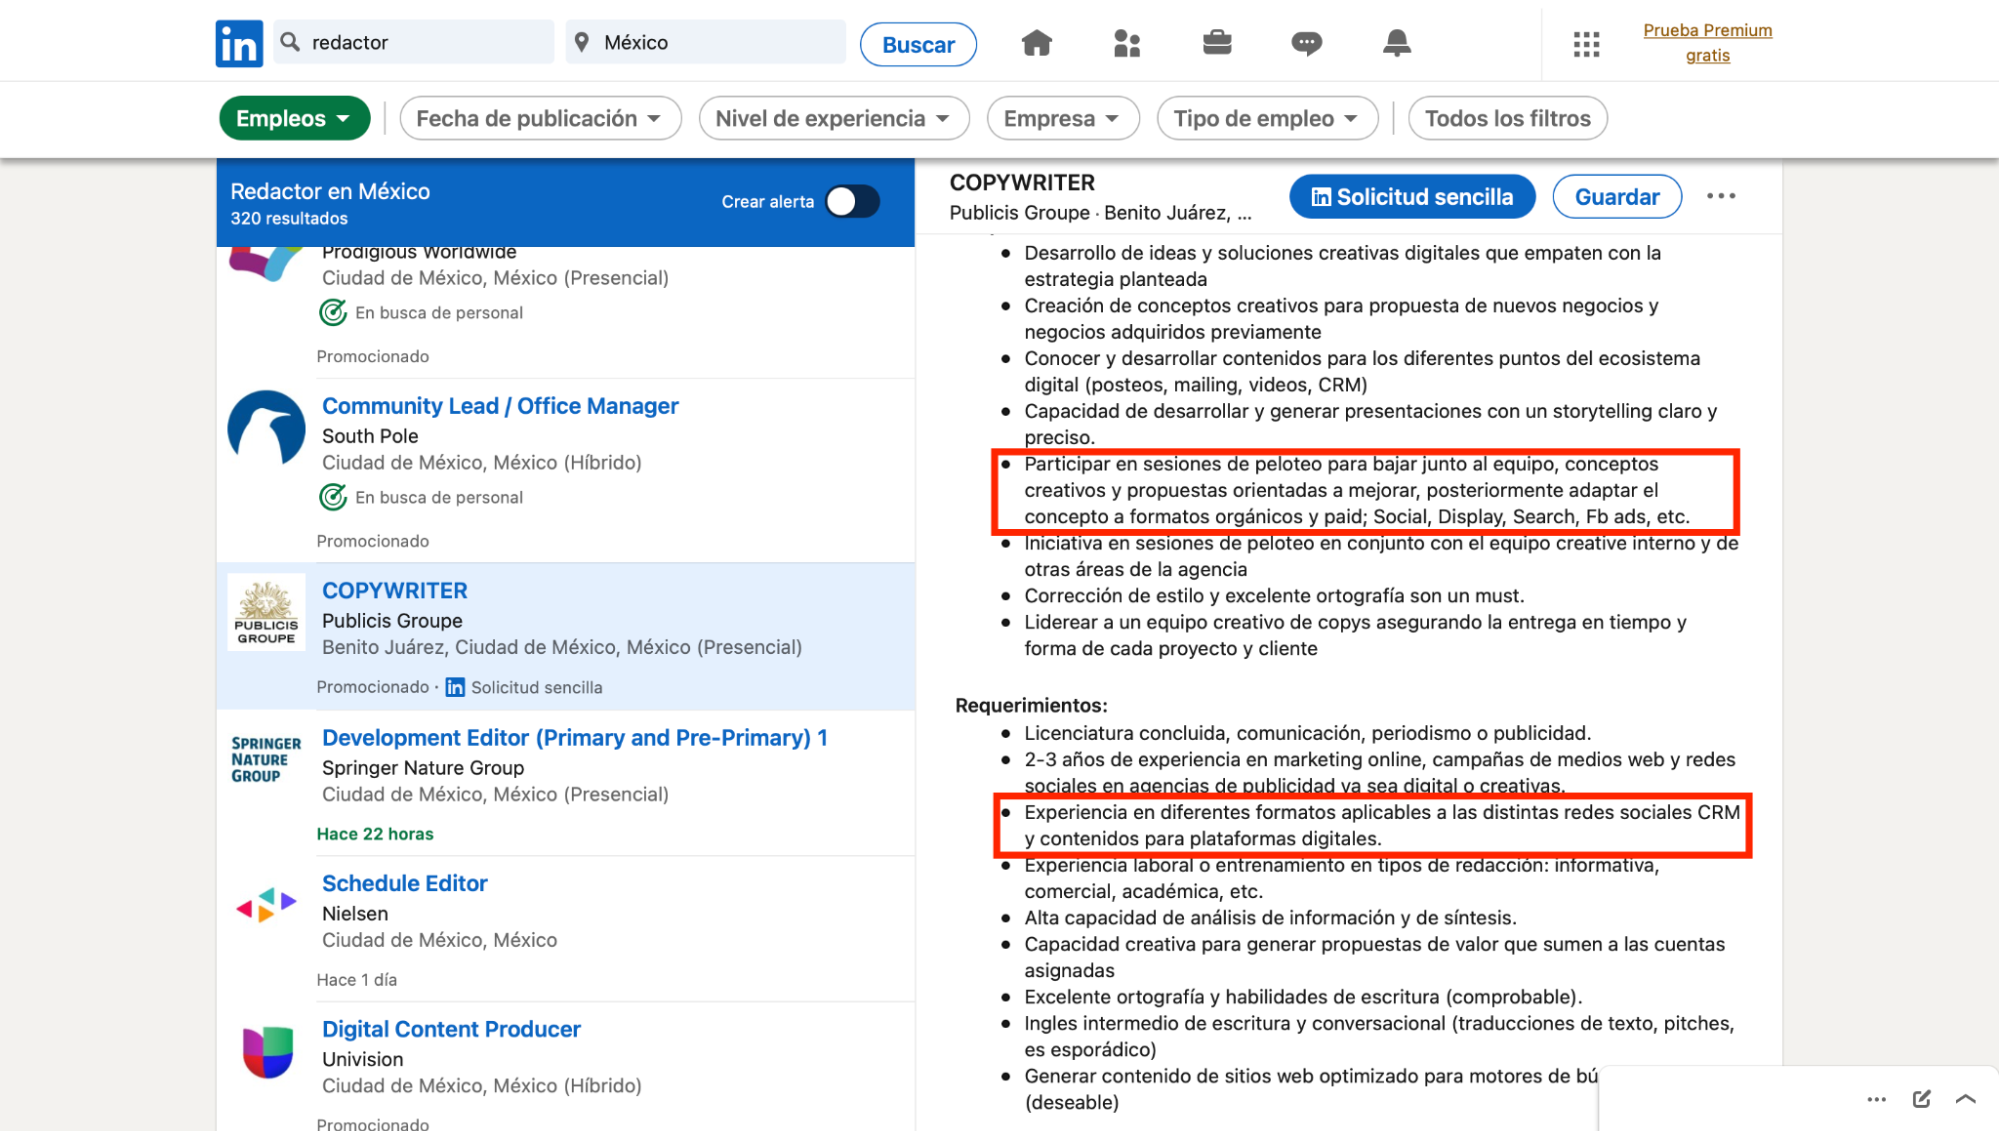1999x1132 pixels.
Task: Open the Empleos dropdown filter
Action: [294, 118]
